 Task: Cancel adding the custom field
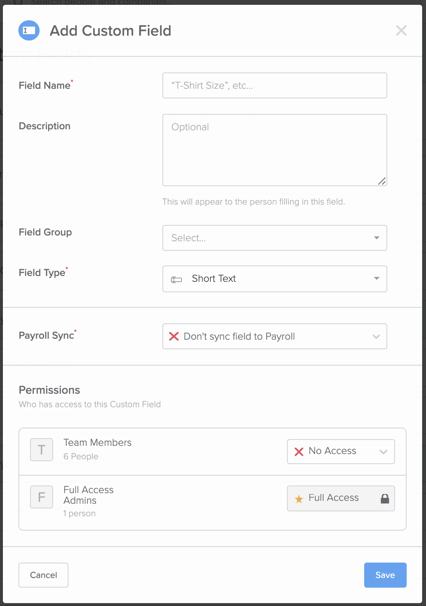pyautogui.click(x=43, y=575)
